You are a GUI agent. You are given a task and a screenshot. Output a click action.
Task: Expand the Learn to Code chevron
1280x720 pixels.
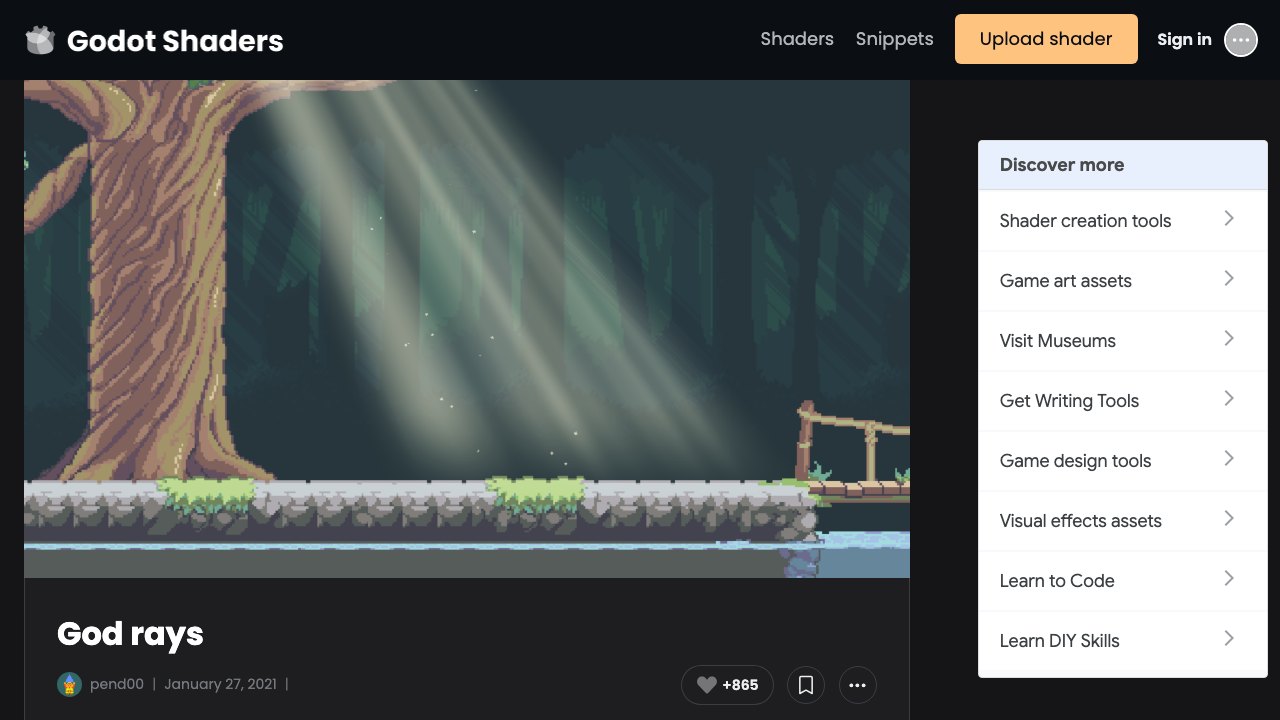pos(1230,578)
